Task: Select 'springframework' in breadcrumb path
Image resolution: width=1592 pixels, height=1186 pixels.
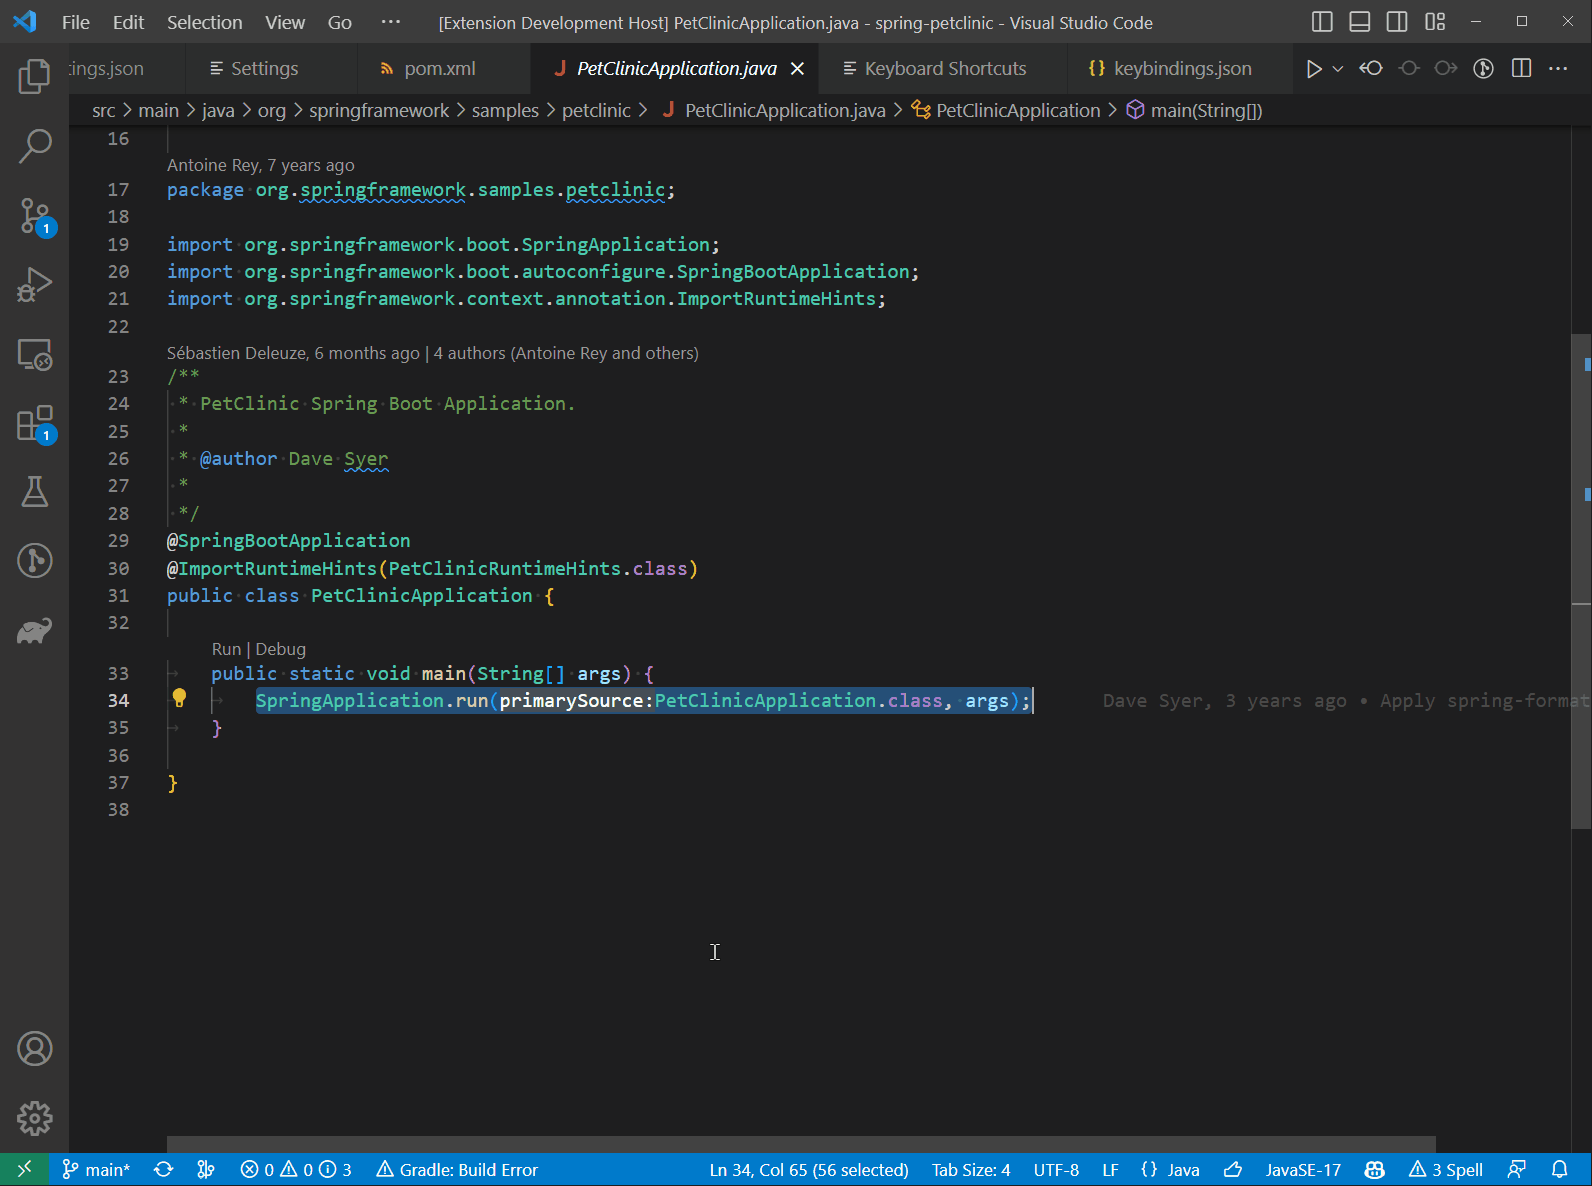Action: pos(379,110)
